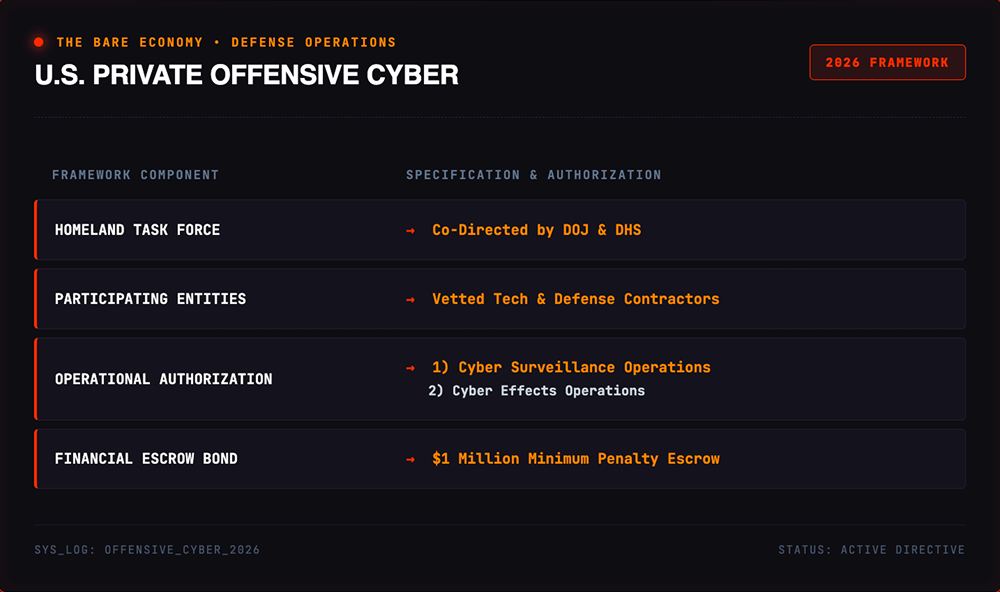Click the SYS_LOG: OFFENSIVE_CYBER_2026 footer text
1000x592 pixels.
[147, 550]
